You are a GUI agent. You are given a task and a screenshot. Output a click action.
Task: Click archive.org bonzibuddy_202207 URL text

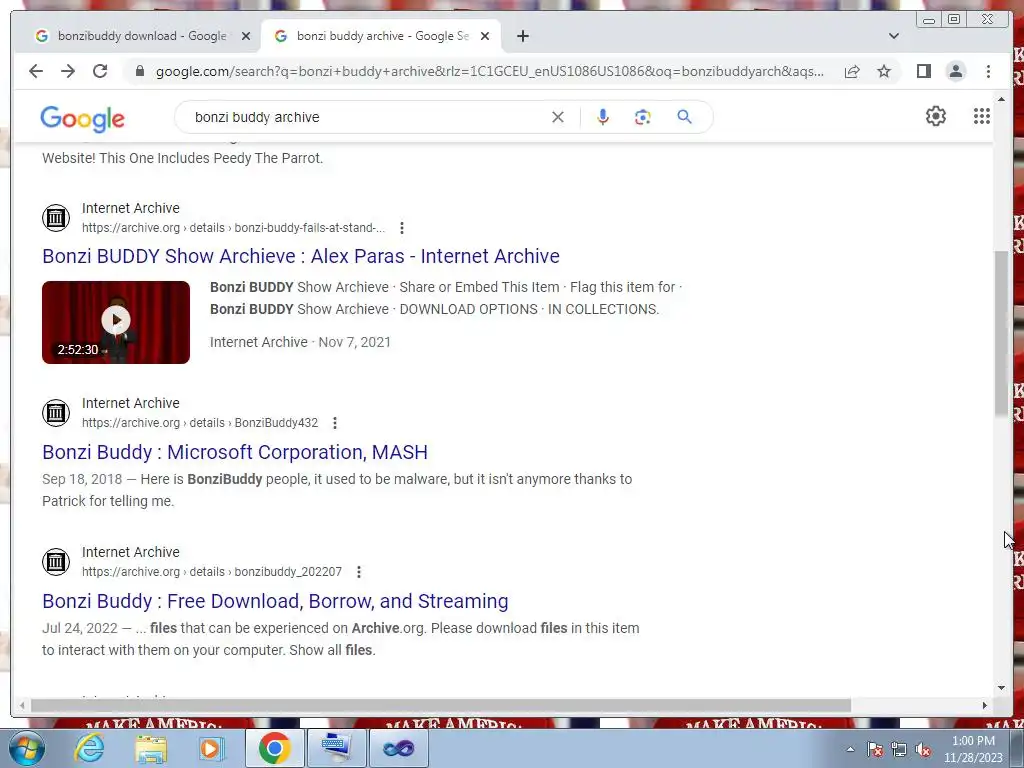pyautogui.click(x=212, y=572)
